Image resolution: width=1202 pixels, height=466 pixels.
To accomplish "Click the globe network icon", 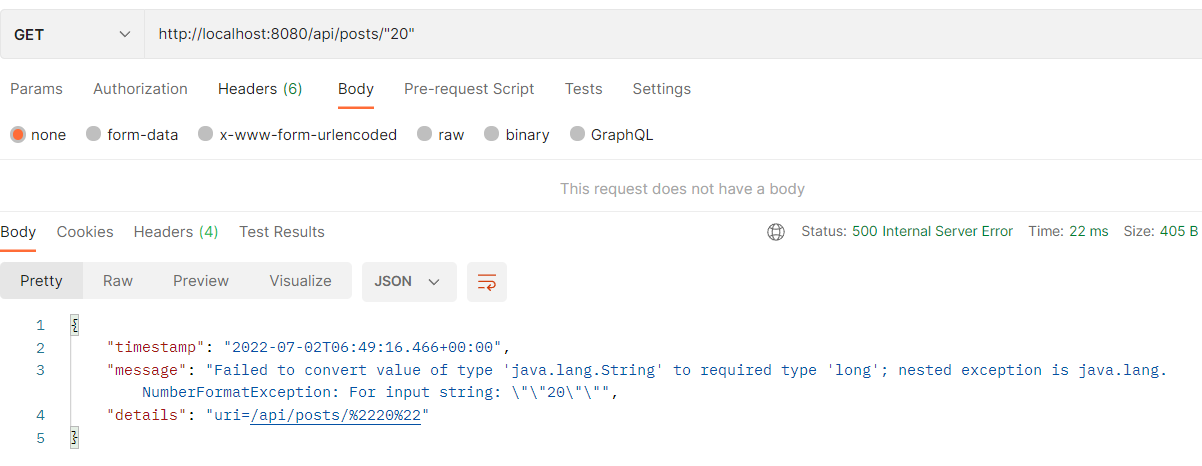I will click(776, 232).
